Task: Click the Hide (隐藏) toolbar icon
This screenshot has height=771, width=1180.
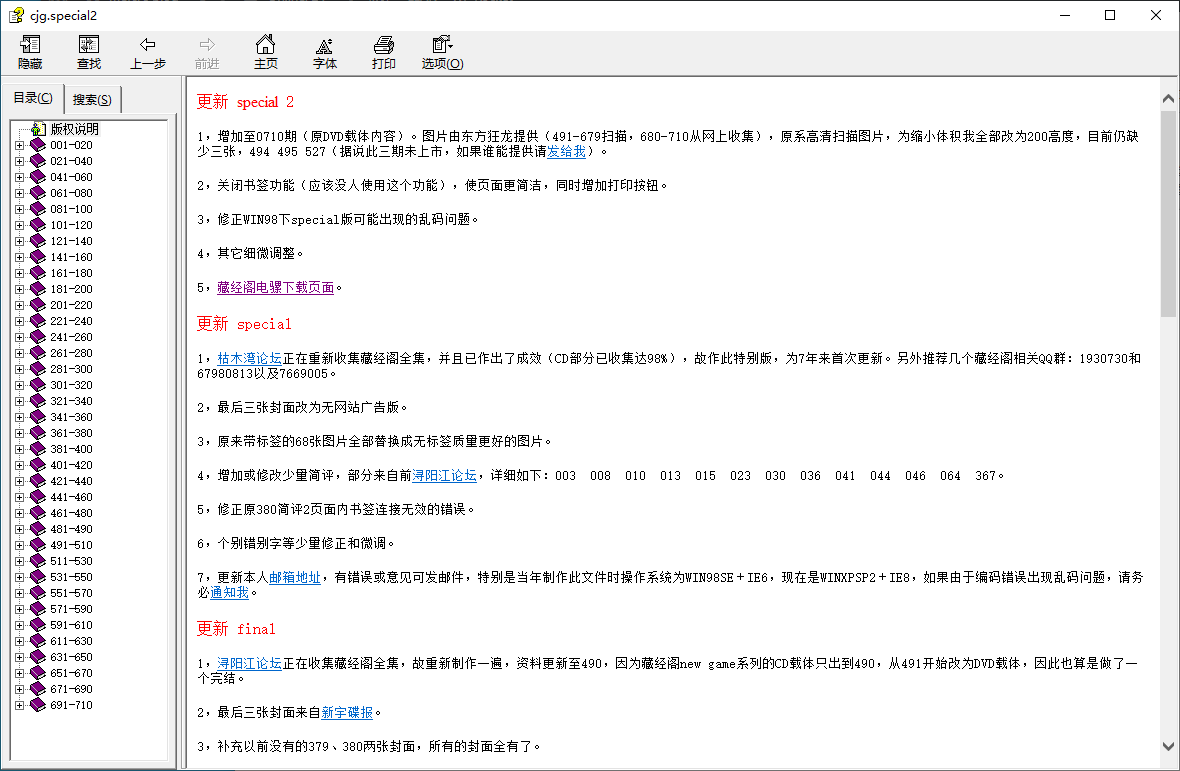Action: (x=30, y=52)
